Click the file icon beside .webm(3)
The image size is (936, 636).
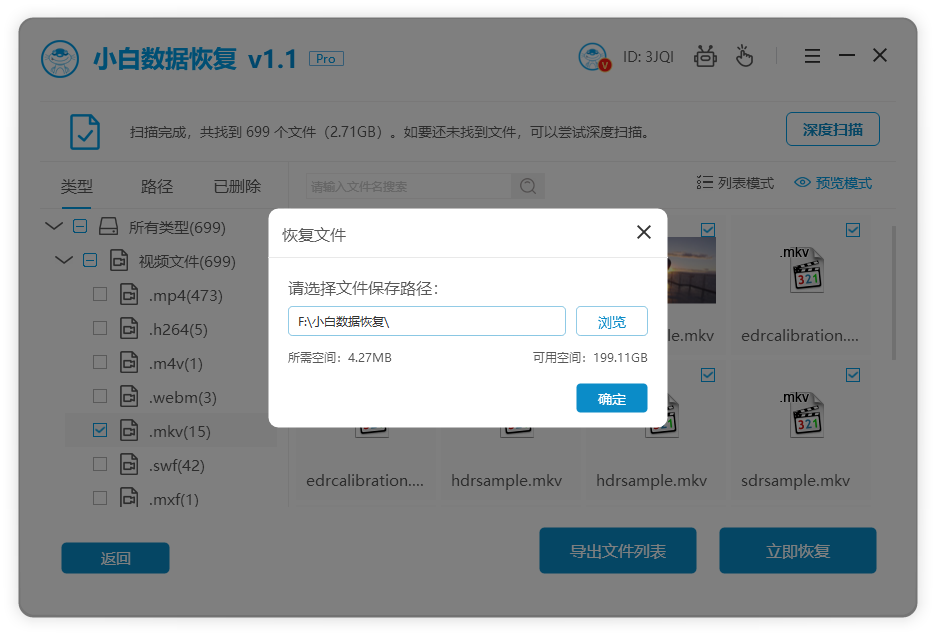[x=129, y=397]
